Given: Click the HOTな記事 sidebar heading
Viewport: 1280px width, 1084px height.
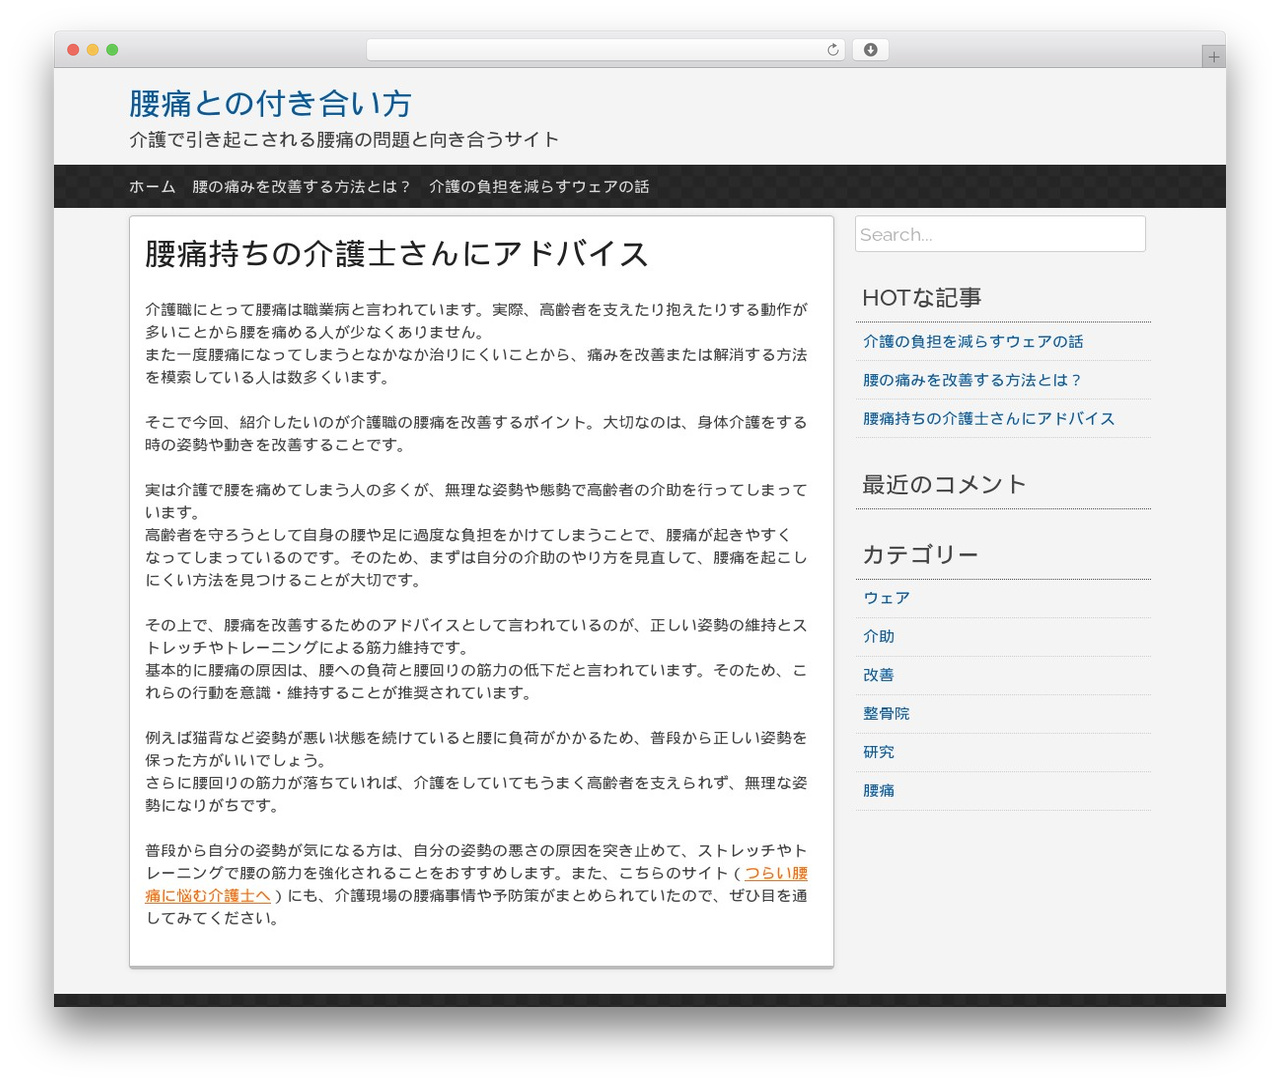Looking at the screenshot, I should tap(921, 298).
